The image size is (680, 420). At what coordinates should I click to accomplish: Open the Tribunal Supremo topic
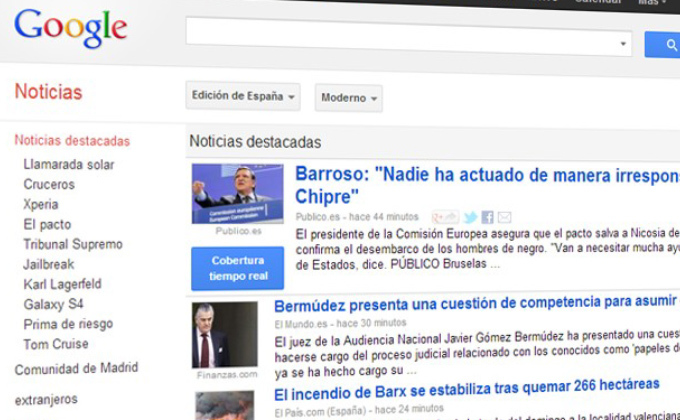tap(73, 244)
